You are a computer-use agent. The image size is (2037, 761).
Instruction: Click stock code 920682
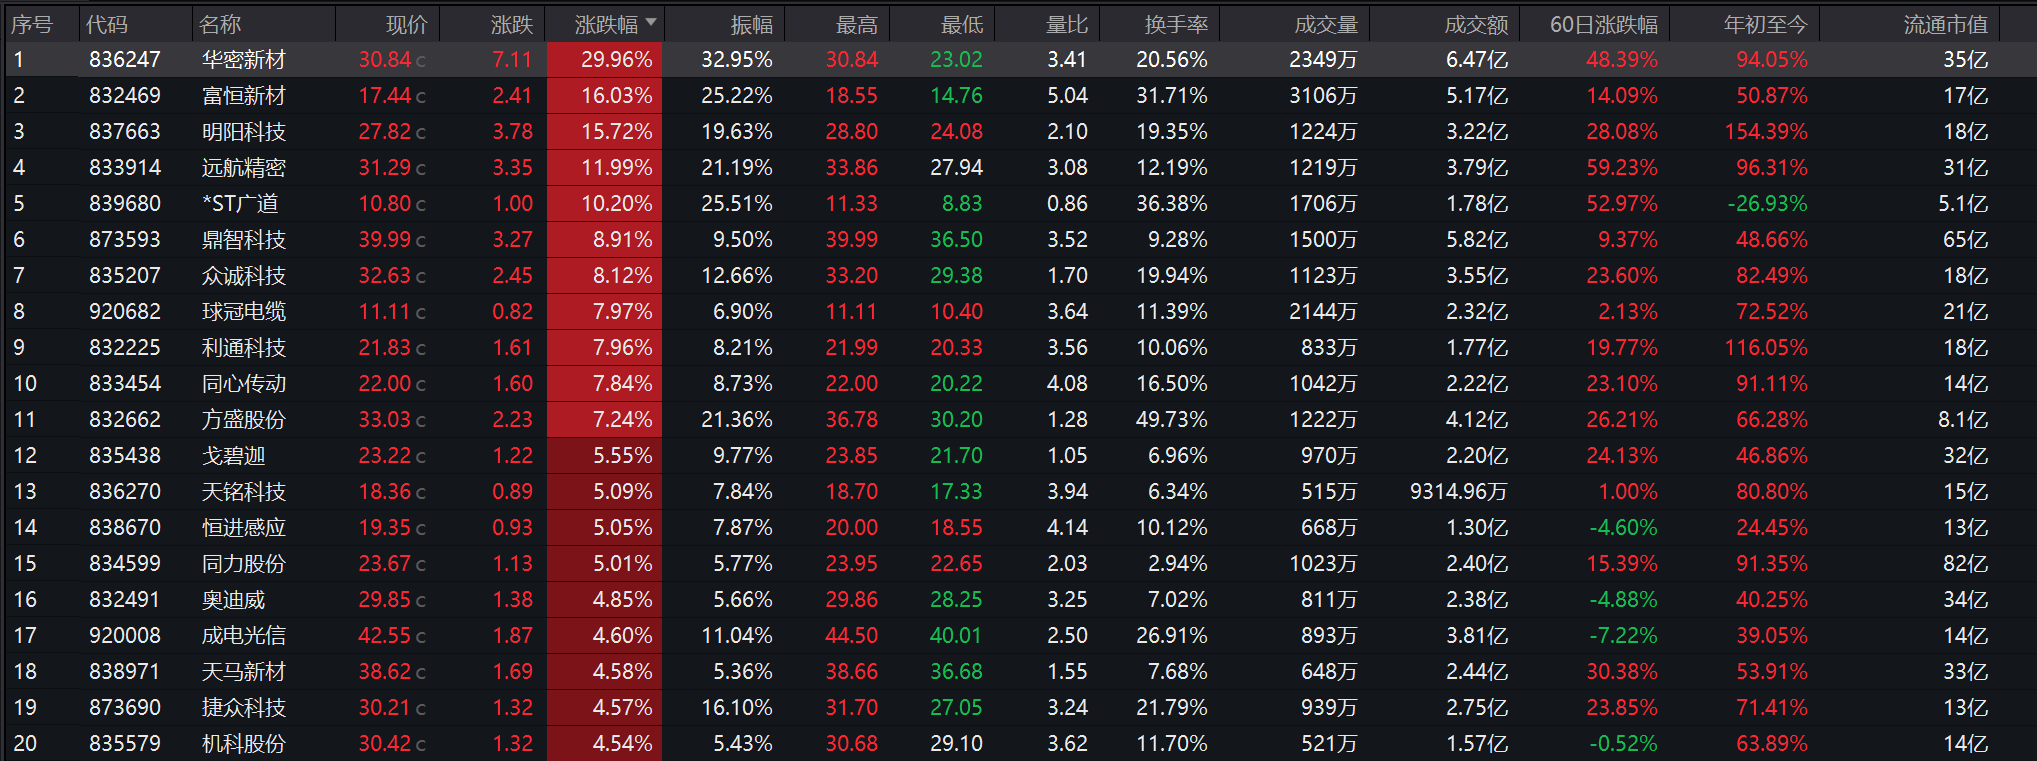click(125, 312)
